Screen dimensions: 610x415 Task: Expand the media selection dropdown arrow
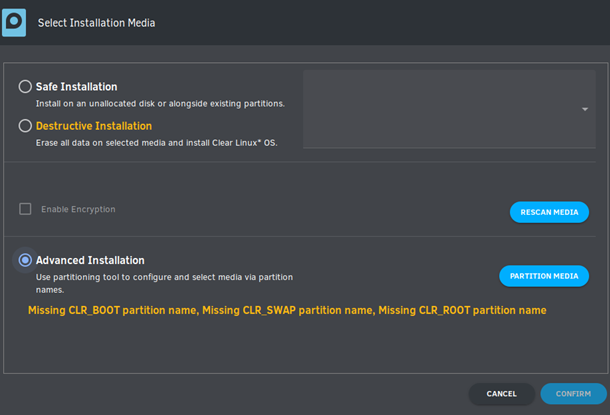pyautogui.click(x=585, y=109)
